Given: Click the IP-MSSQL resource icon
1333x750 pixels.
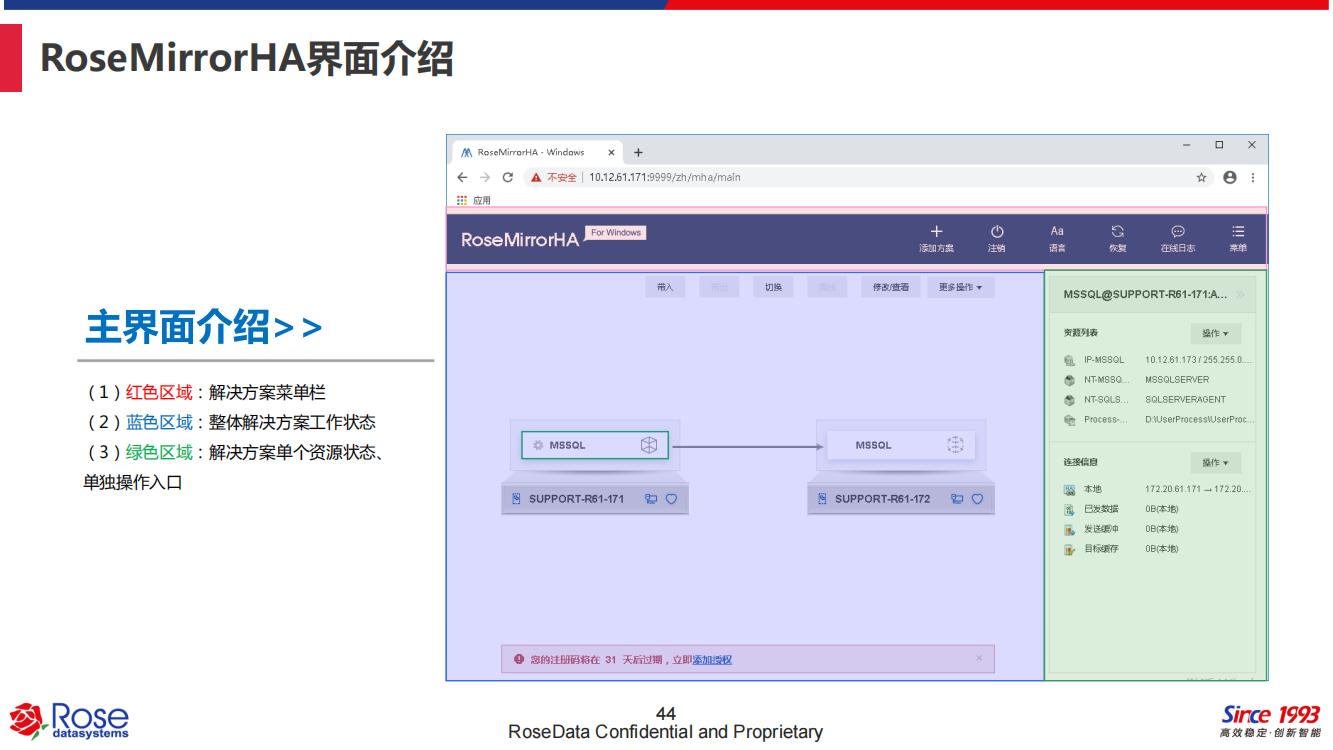Looking at the screenshot, I should pos(1070,360).
